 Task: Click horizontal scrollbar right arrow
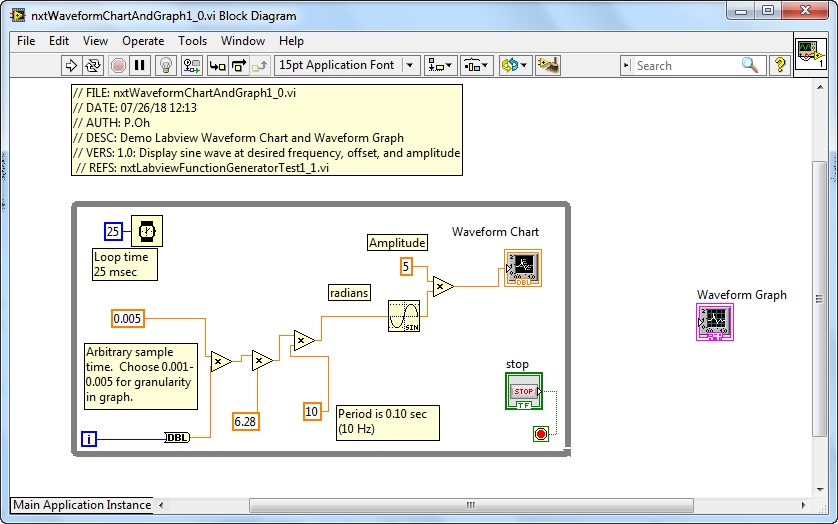tap(803, 505)
